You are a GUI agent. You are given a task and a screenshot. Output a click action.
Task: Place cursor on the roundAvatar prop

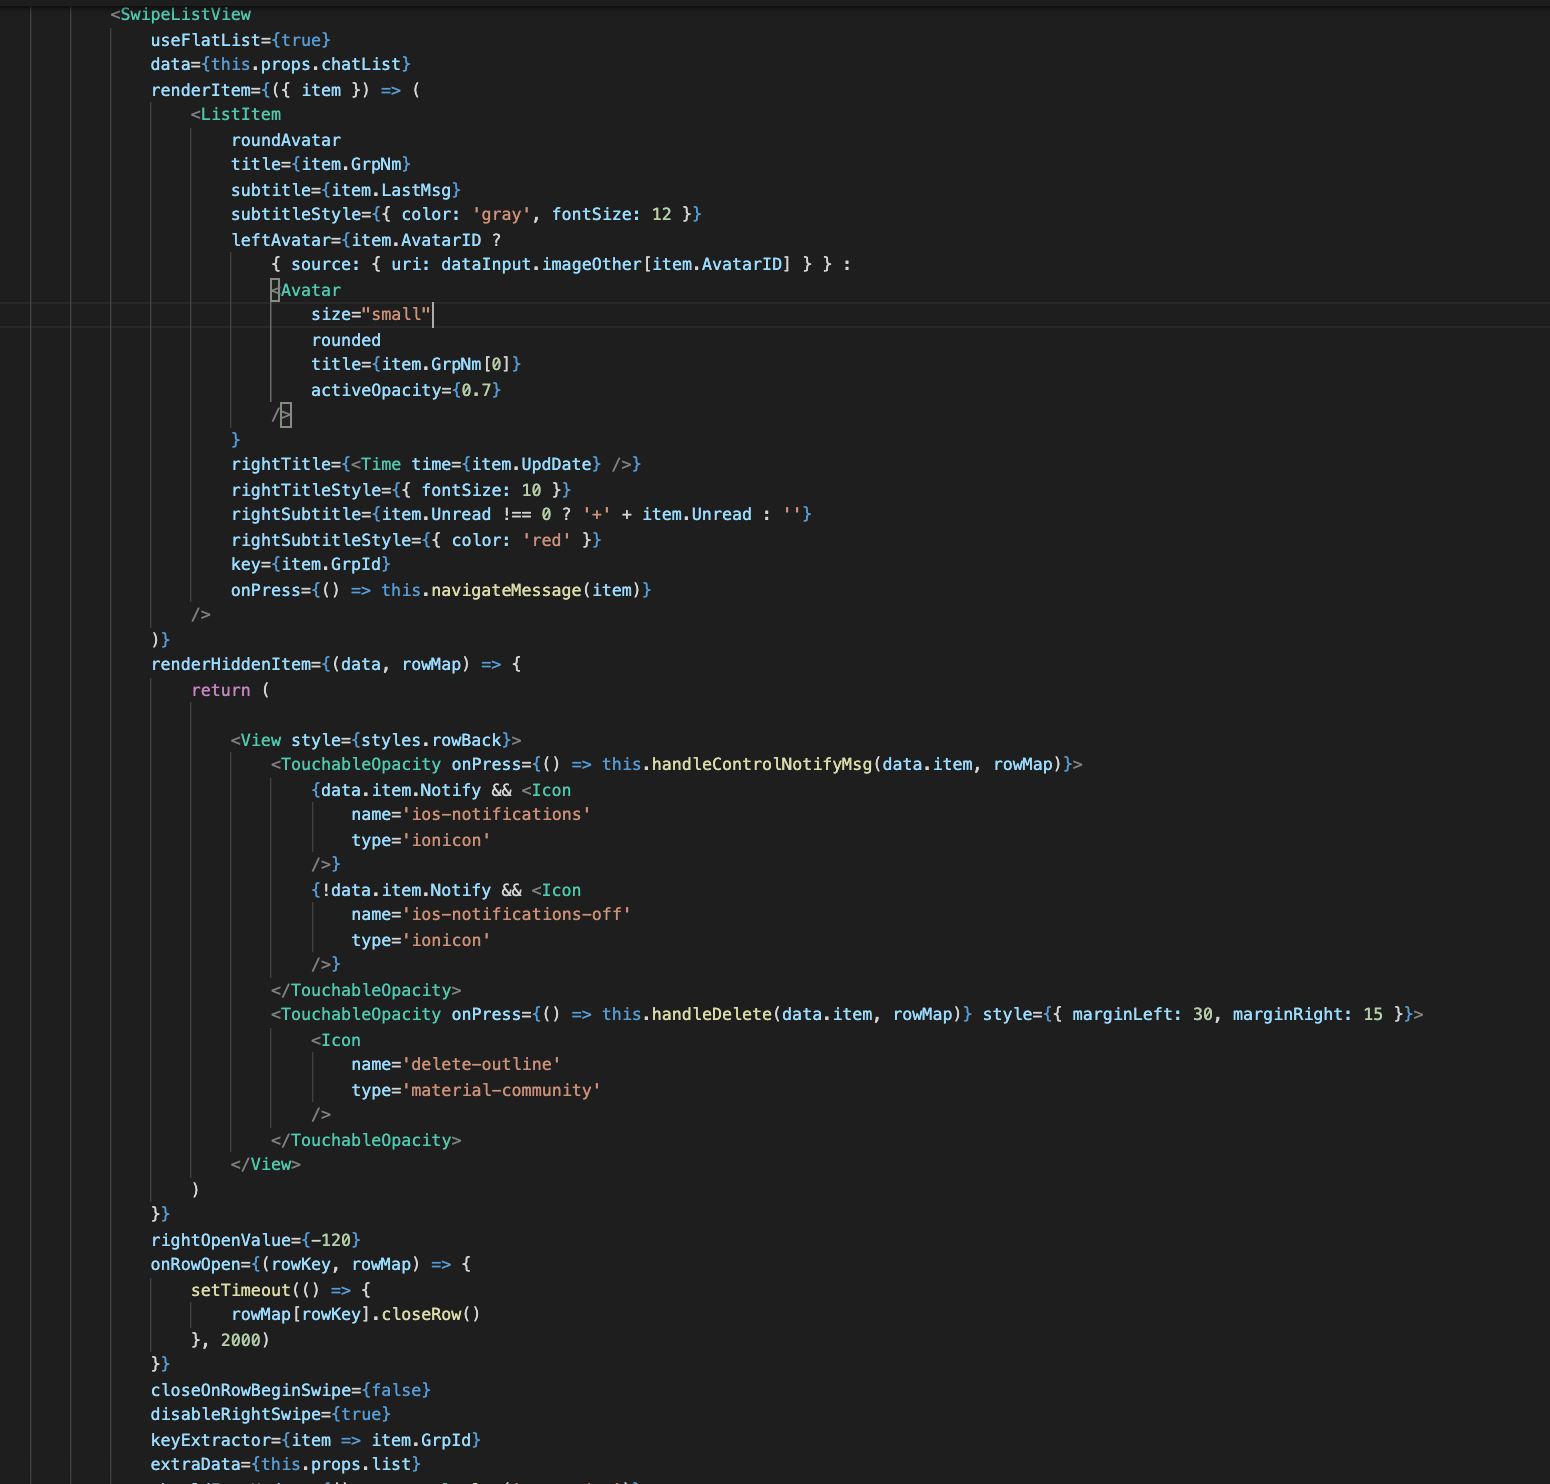point(285,139)
